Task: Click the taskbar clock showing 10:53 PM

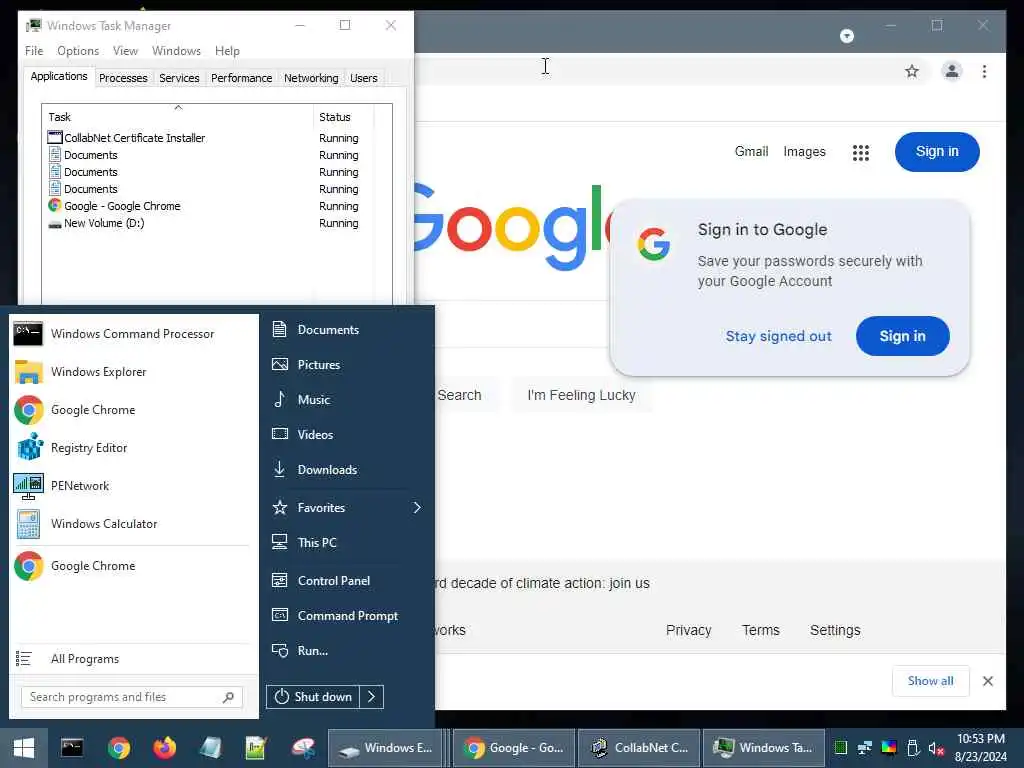Action: 981,748
